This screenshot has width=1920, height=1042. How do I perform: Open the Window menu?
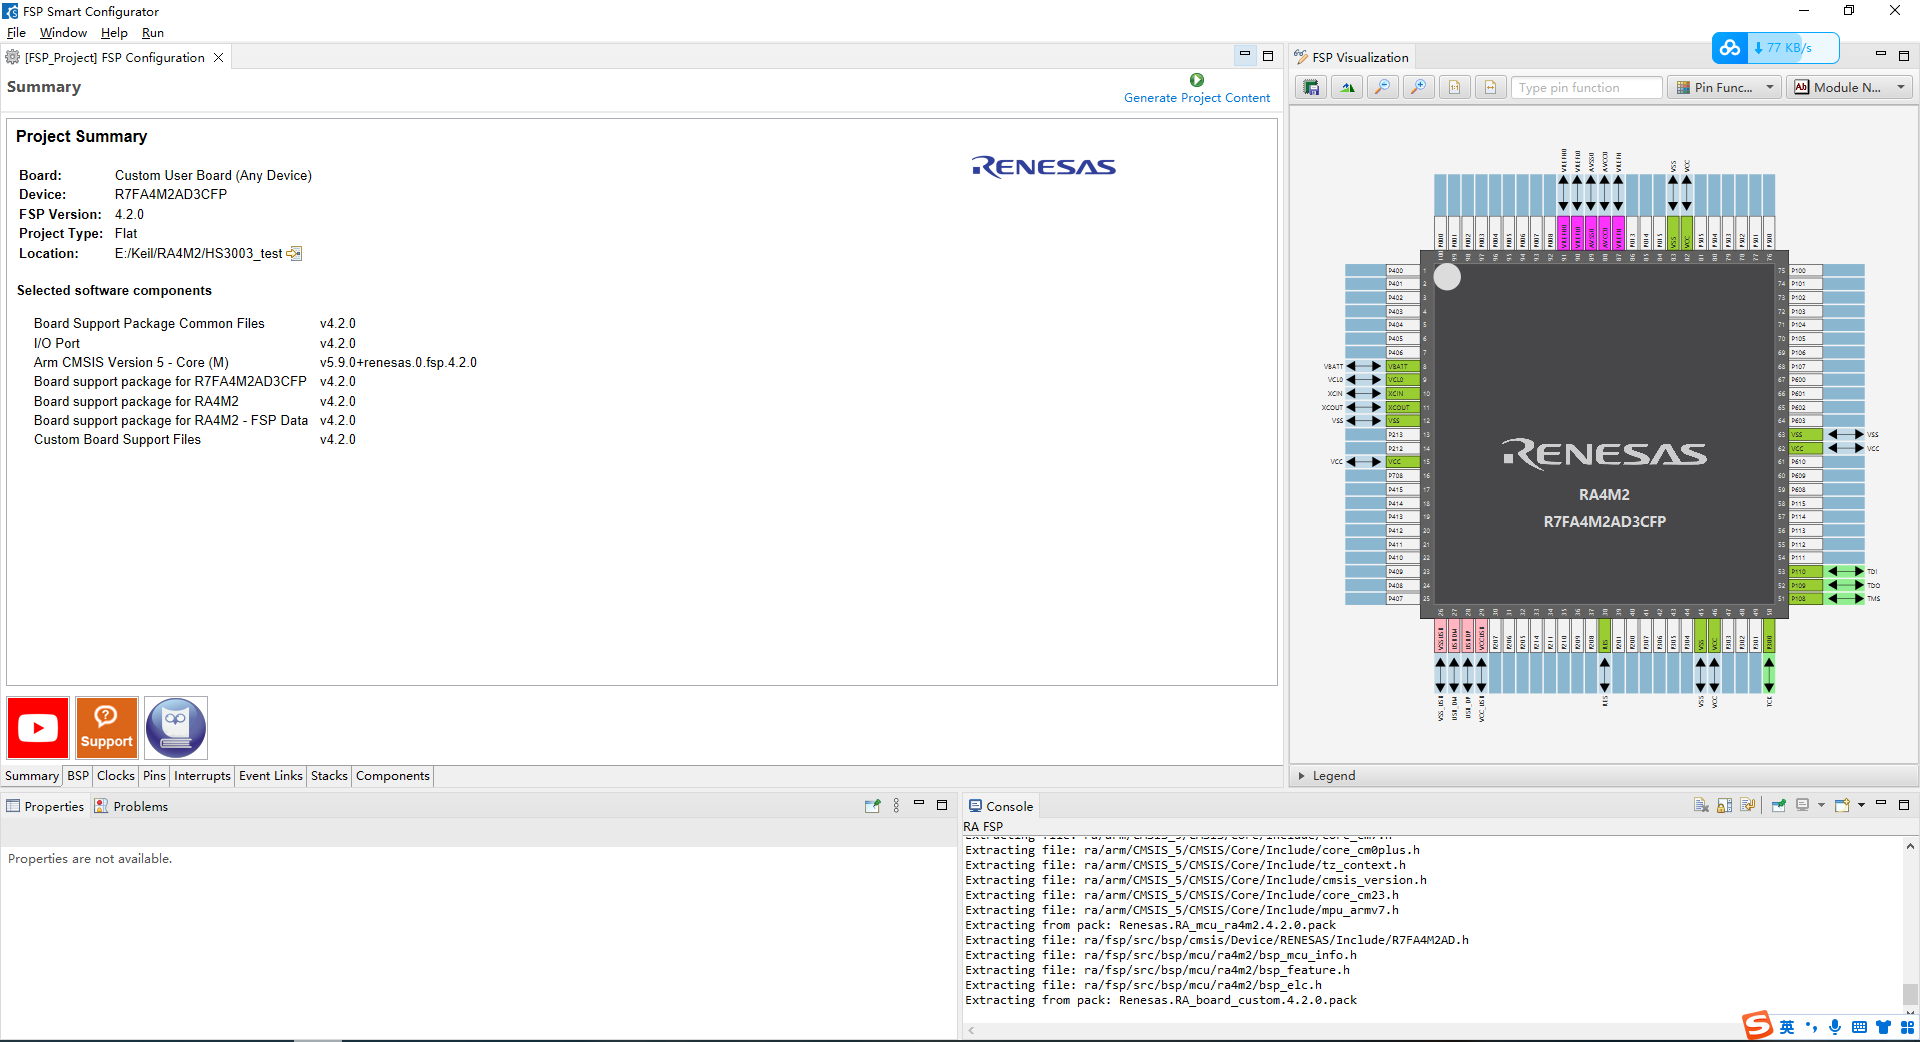pos(63,33)
